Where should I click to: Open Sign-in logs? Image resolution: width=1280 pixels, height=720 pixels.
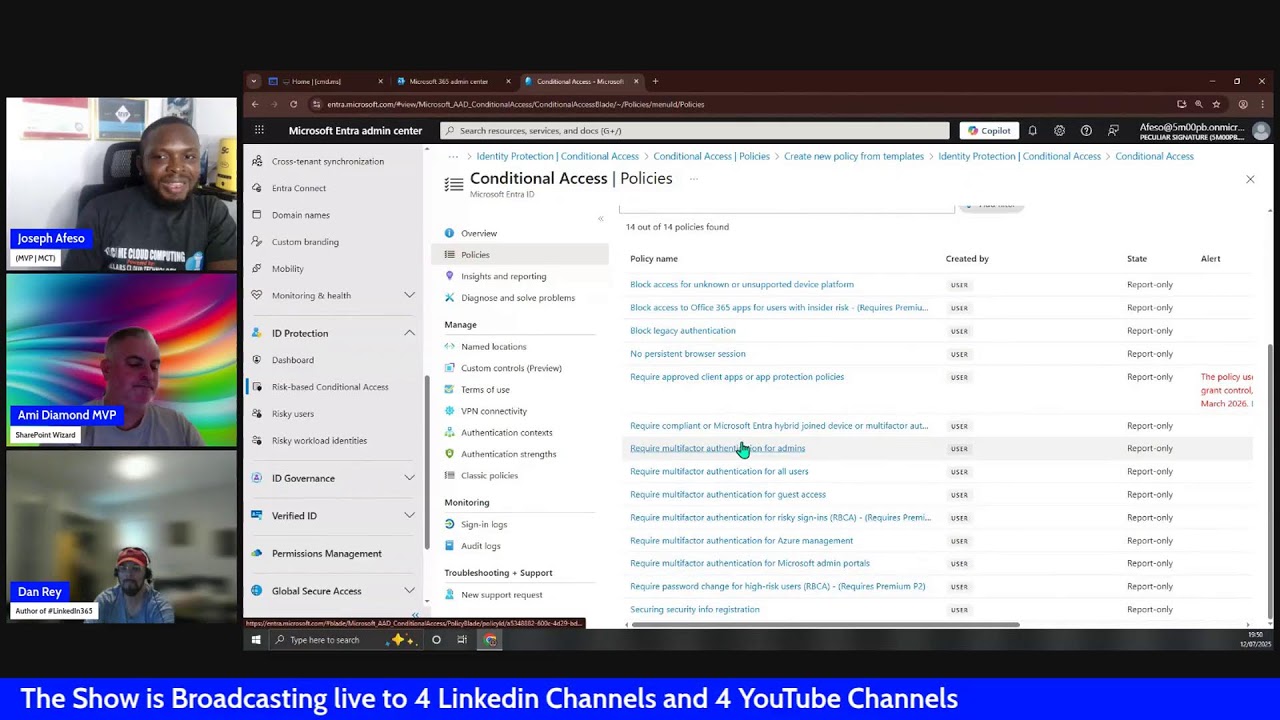(483, 525)
